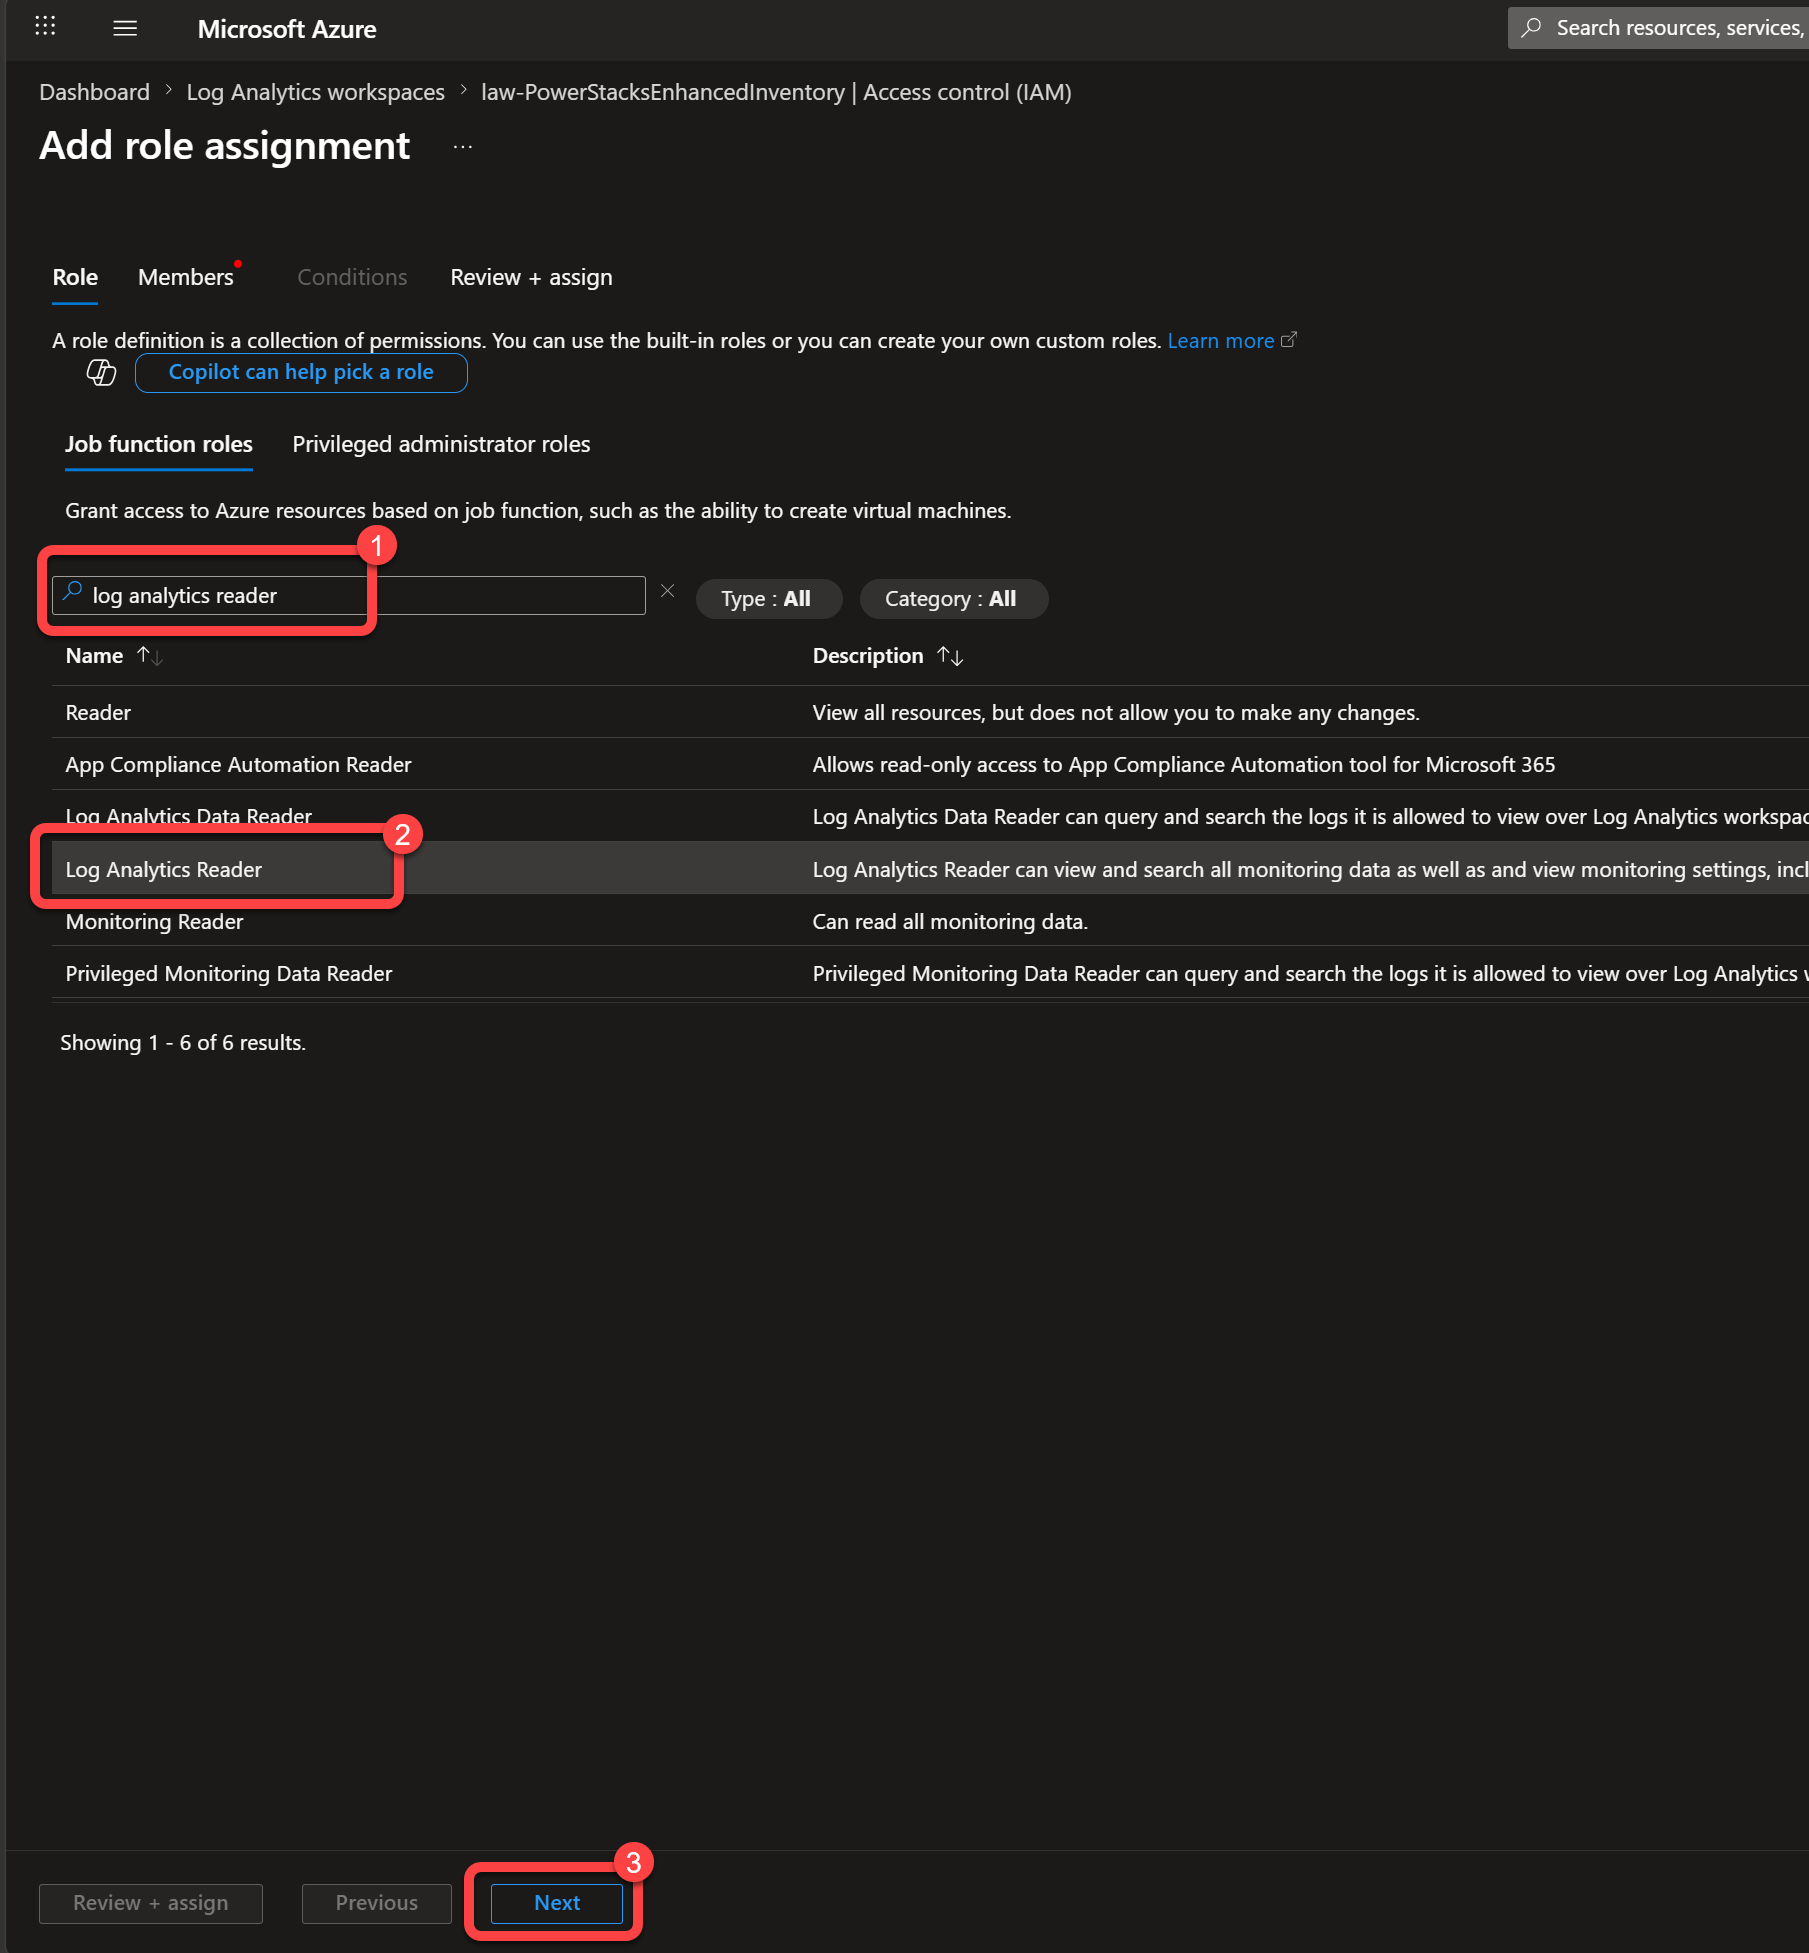Open the Type : All filter
The width and height of the screenshot is (1809, 1953).
[768, 599]
